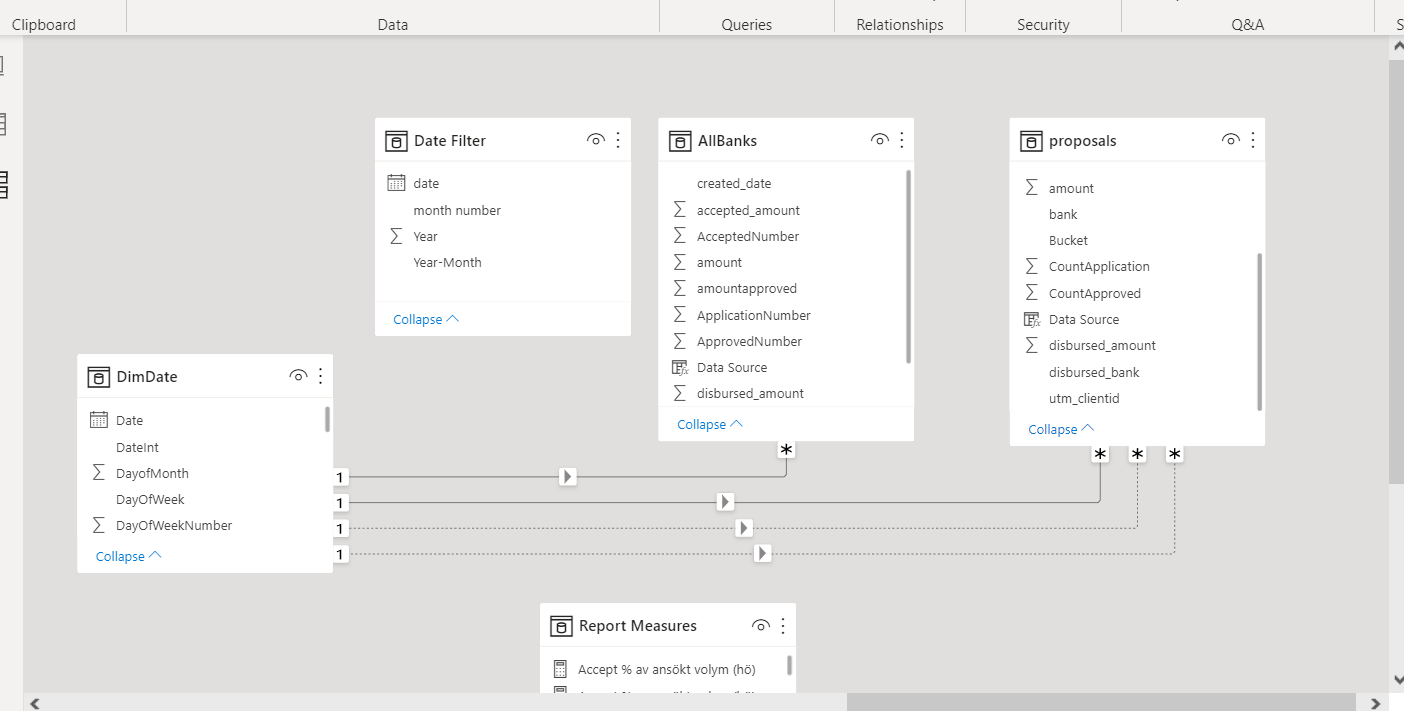This screenshot has width=1404, height=711.
Task: Collapse the AllBanks table
Action: click(x=710, y=424)
